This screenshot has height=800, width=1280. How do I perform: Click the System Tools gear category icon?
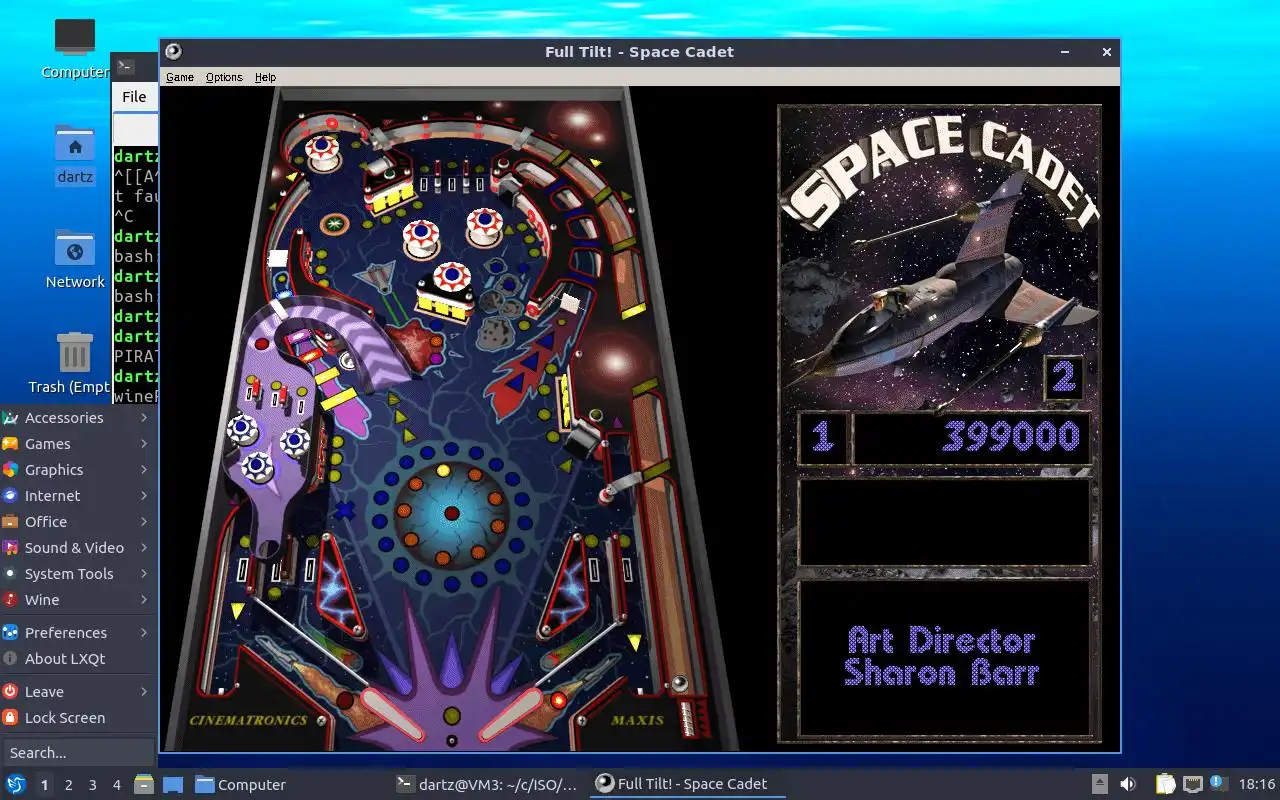10,574
